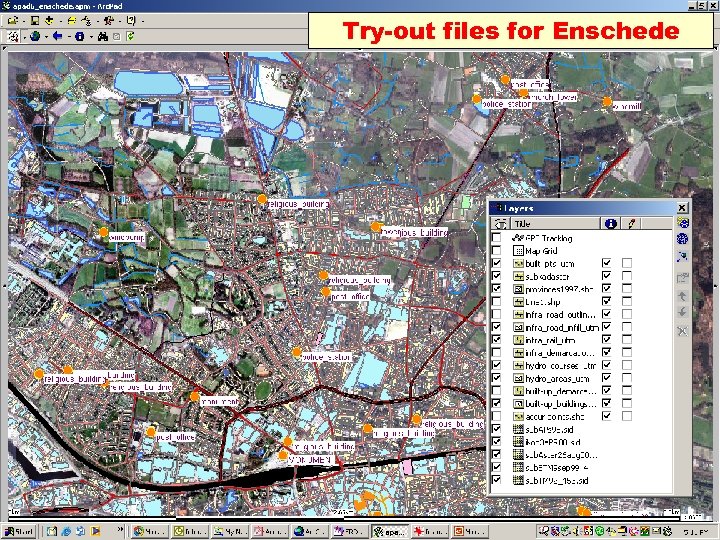
Task: Click the MONUMENT label on the map
Action: (309, 460)
